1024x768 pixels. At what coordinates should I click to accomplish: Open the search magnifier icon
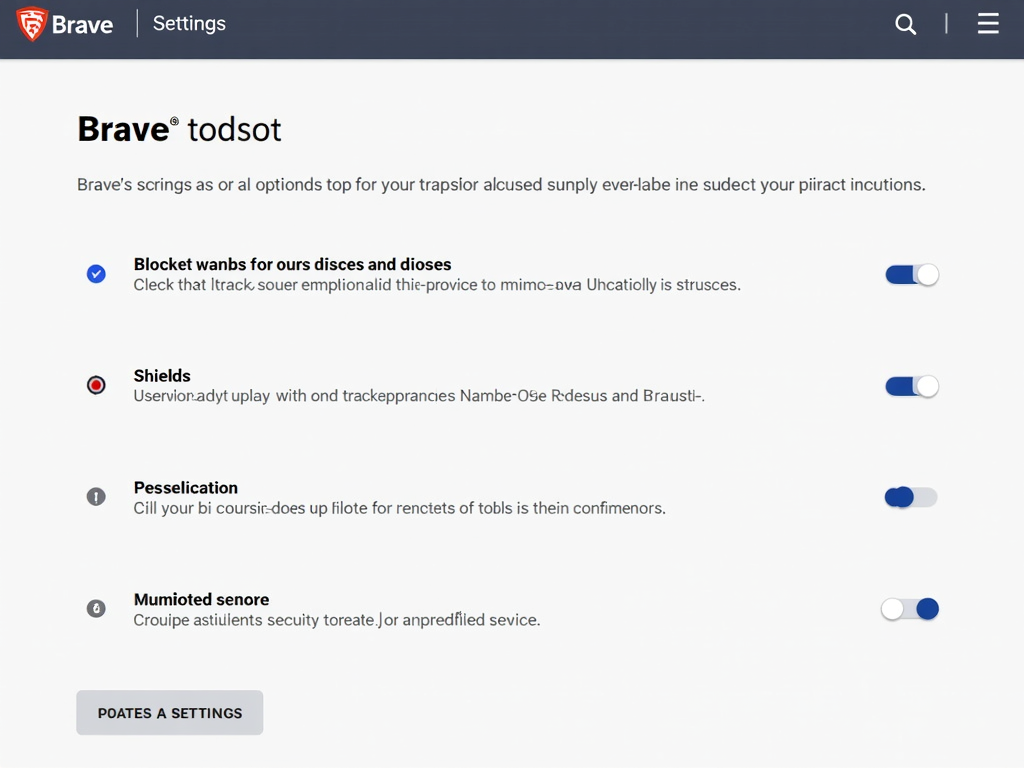coord(905,24)
